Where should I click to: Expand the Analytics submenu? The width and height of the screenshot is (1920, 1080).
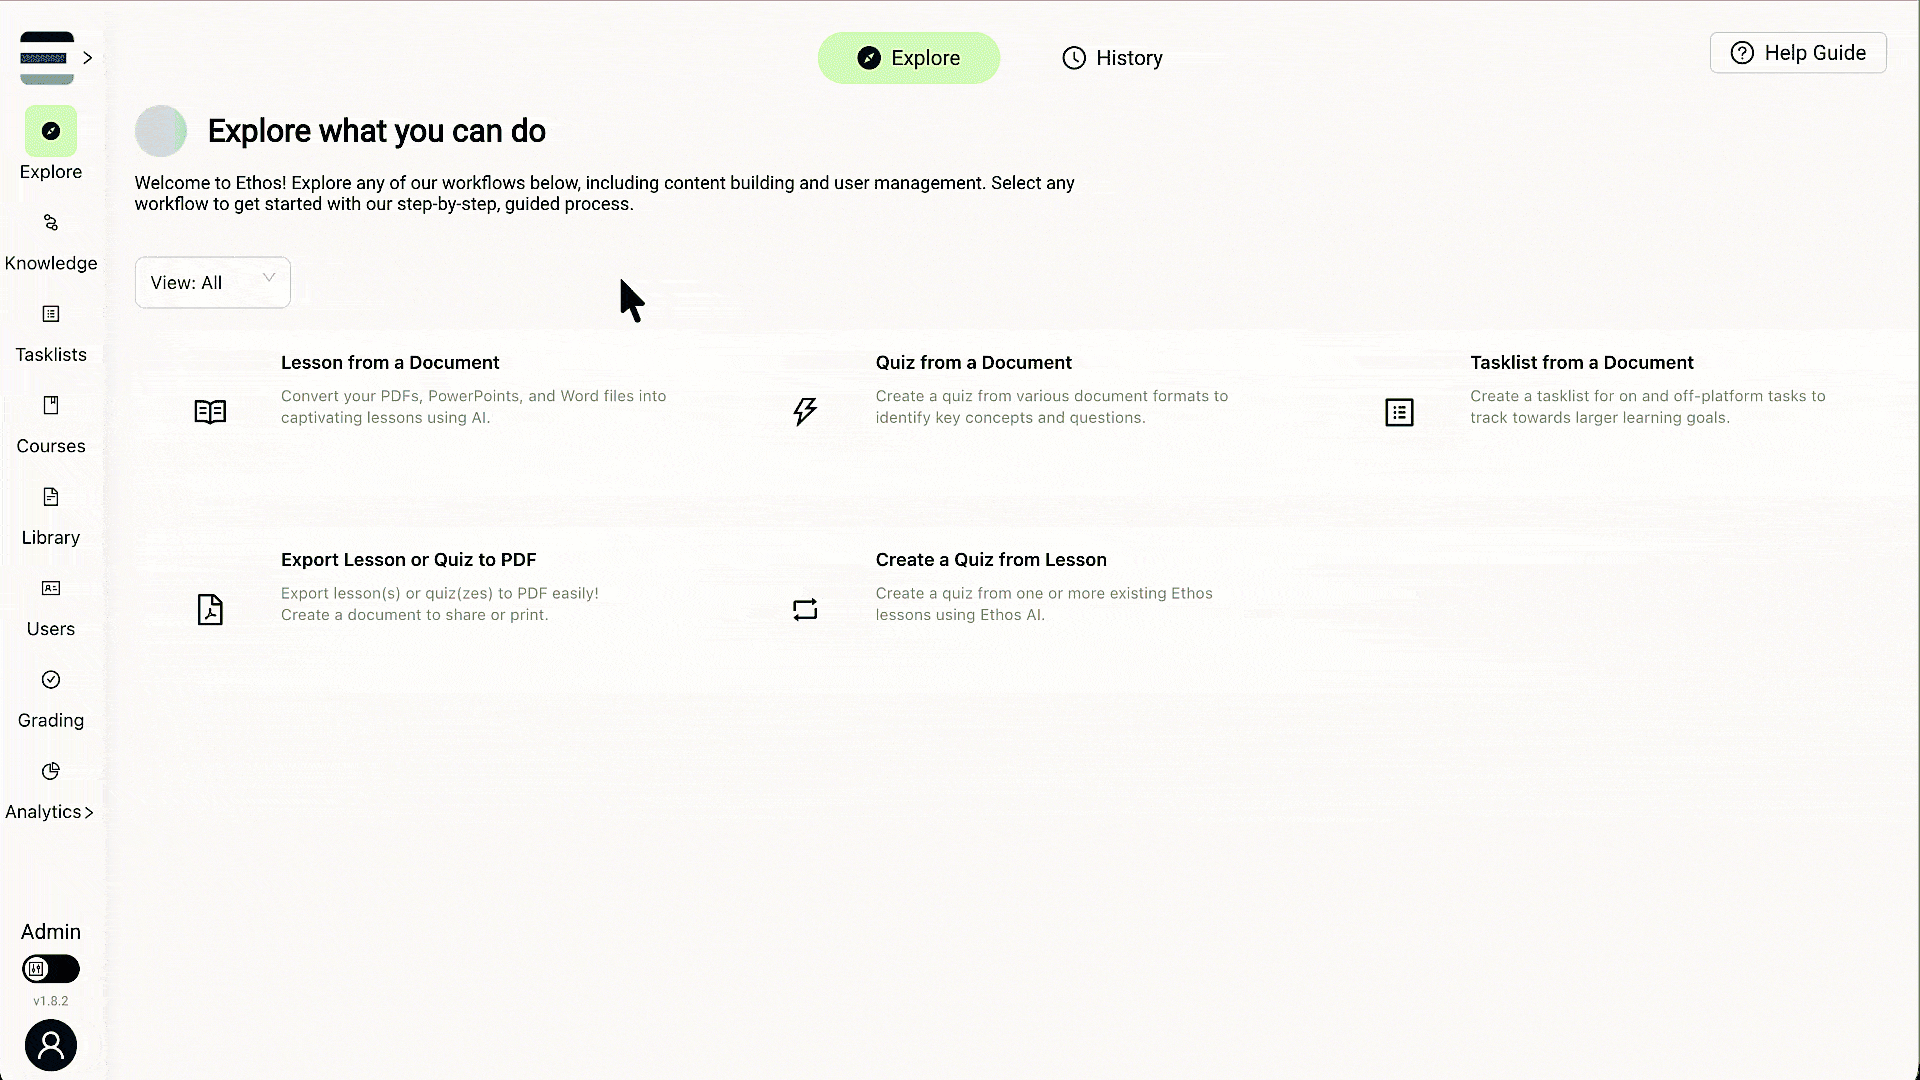(x=89, y=812)
